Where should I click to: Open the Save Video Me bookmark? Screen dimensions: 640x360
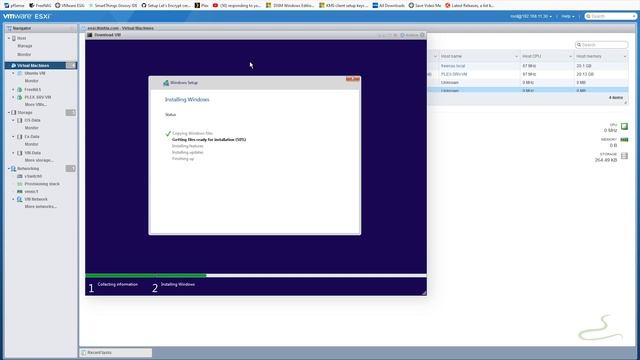tap(425, 5)
